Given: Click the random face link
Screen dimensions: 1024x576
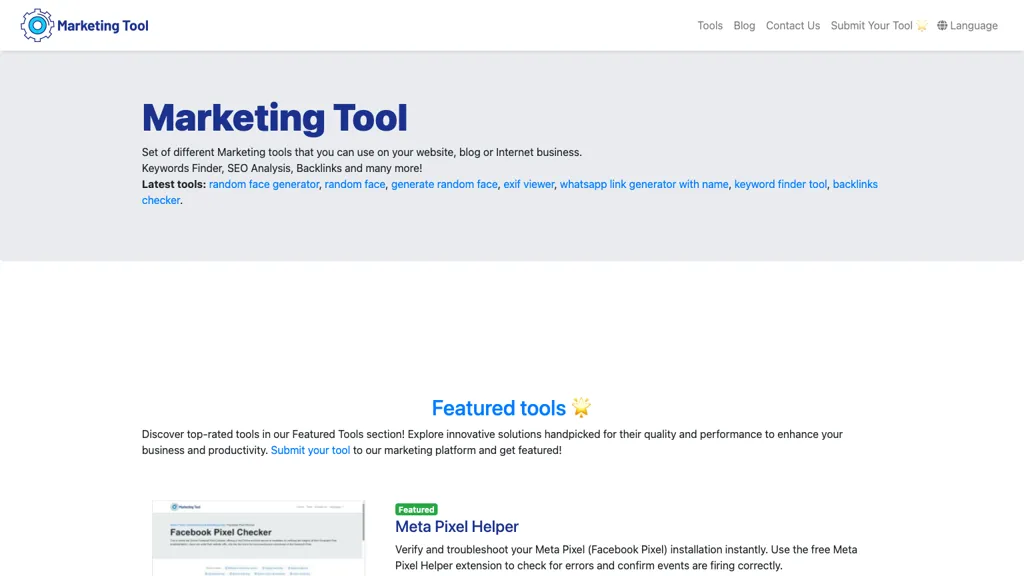Looking at the screenshot, I should point(352,184).
